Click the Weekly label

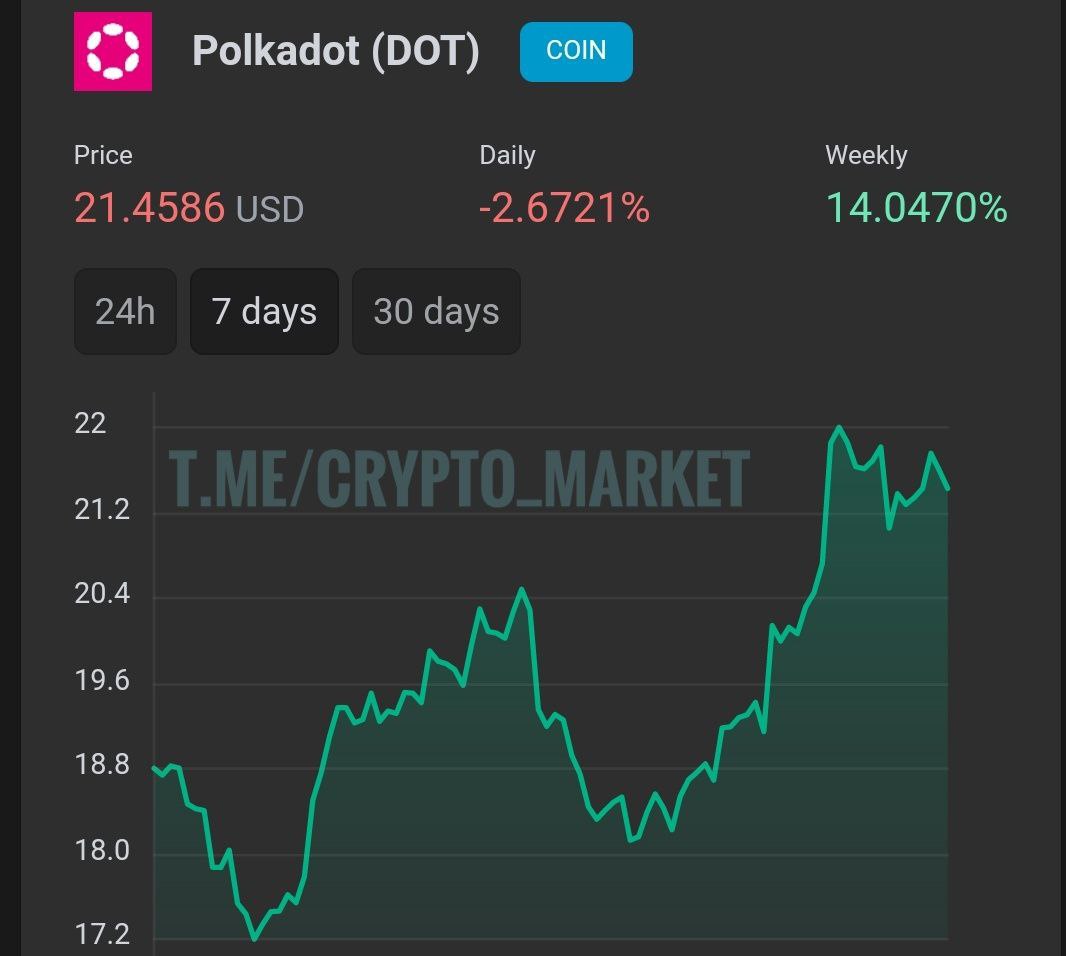(866, 155)
